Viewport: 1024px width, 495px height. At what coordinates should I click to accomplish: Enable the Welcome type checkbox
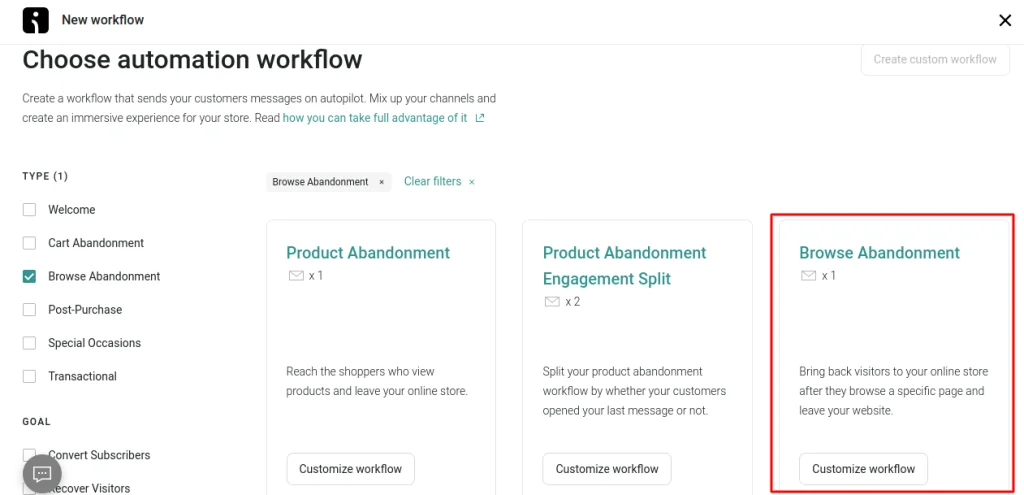click(x=29, y=210)
